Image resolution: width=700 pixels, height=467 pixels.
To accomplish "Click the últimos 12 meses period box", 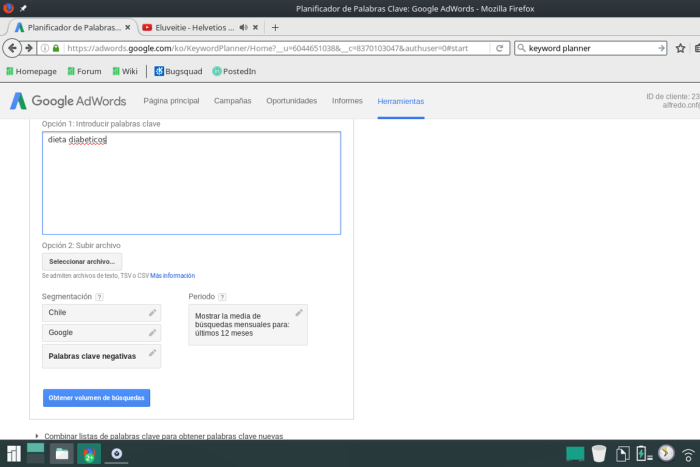I will [x=248, y=325].
